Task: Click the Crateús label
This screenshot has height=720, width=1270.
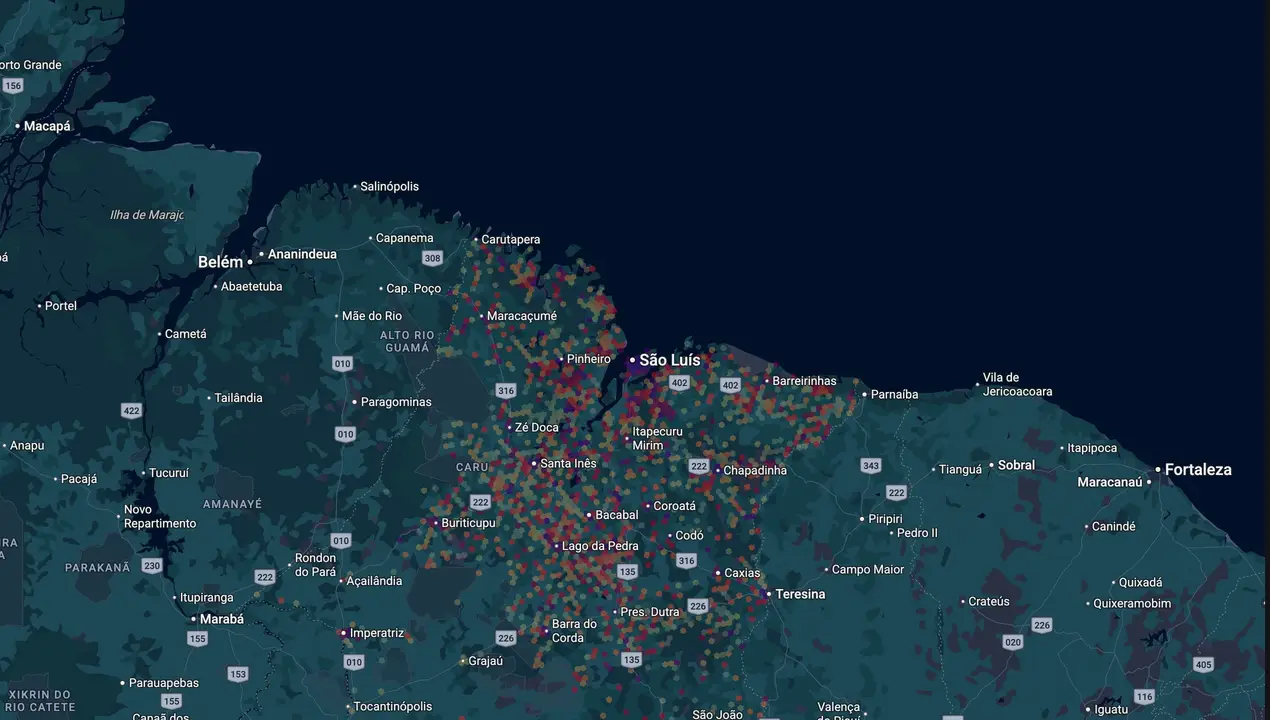Action: (989, 601)
